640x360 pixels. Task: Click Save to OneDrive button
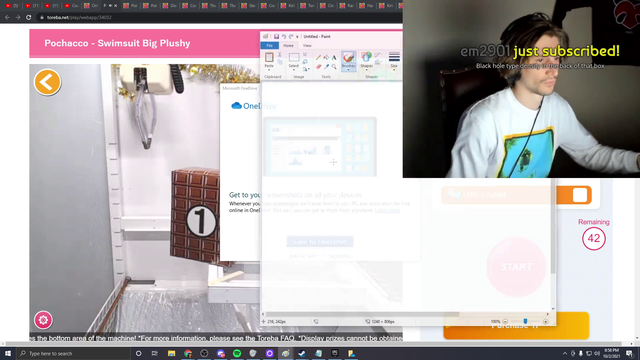[320, 242]
